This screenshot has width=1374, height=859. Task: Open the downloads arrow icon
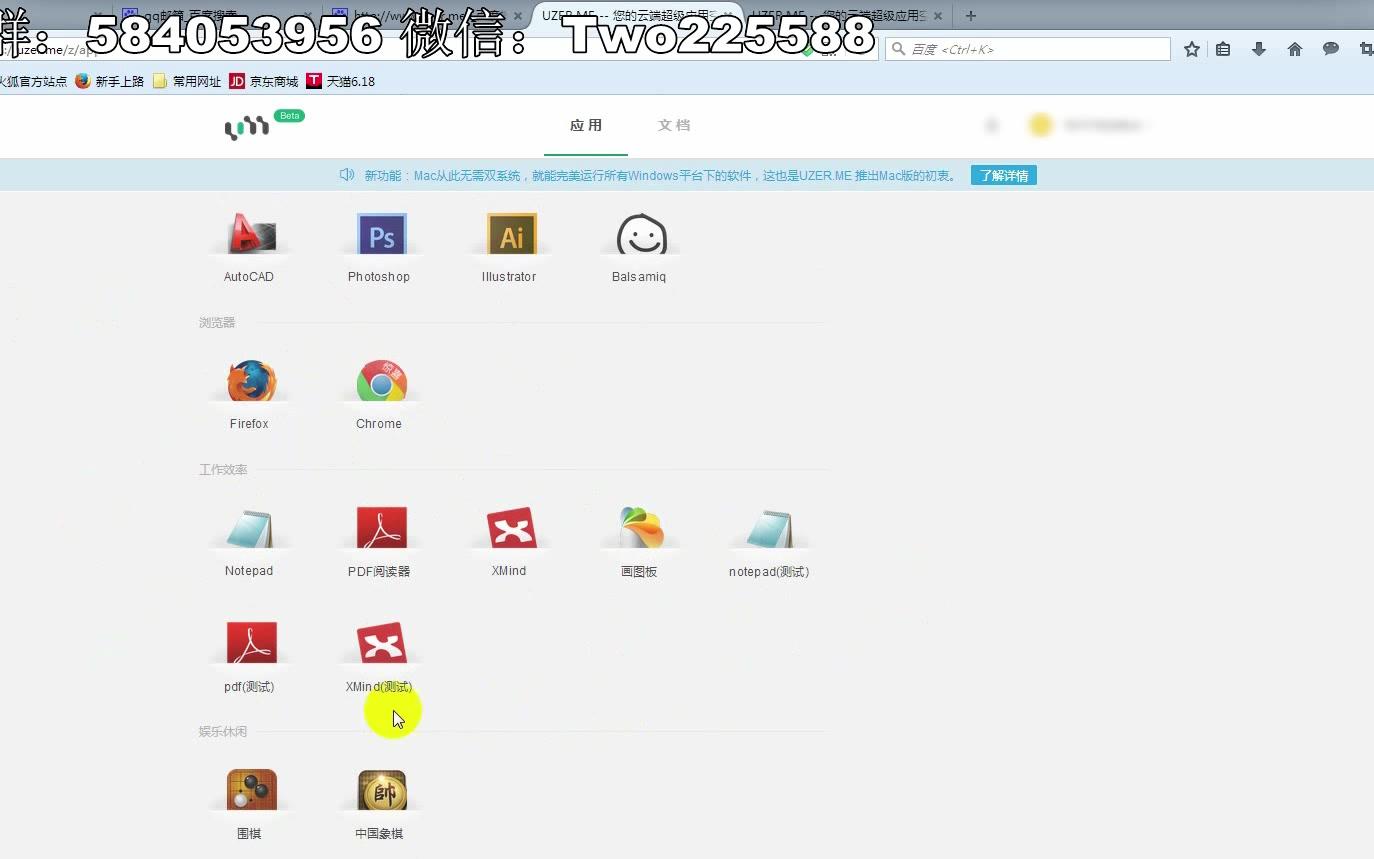click(1259, 49)
